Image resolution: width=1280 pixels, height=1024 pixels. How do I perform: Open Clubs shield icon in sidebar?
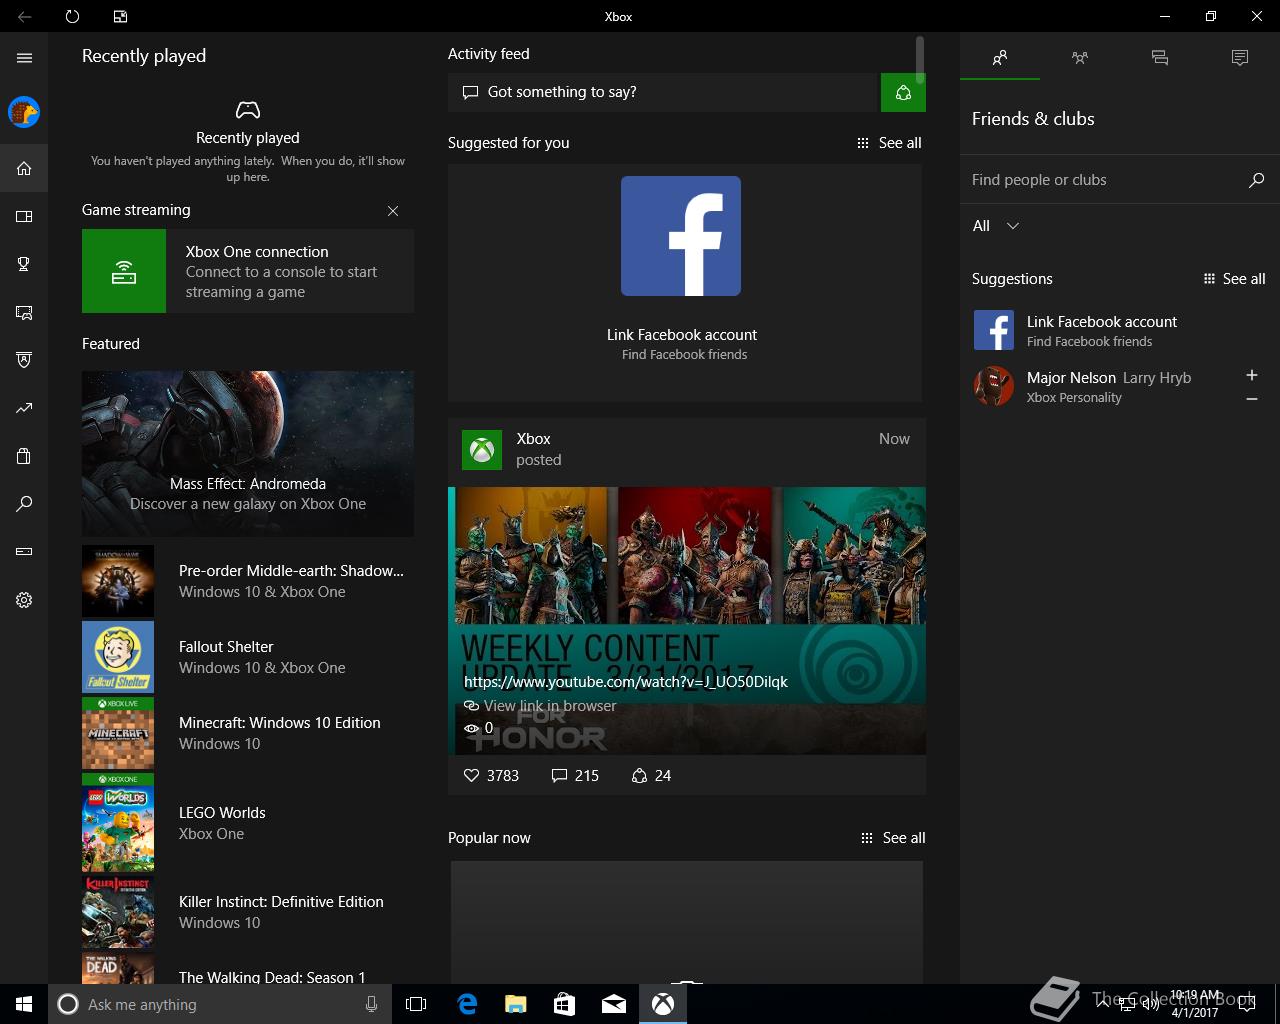(24, 360)
